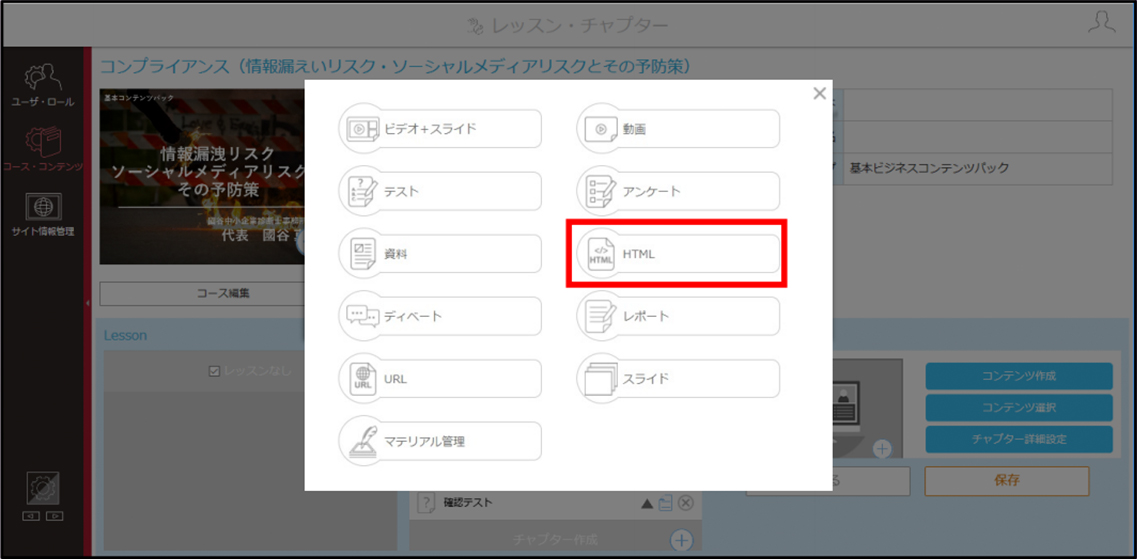The height and width of the screenshot is (559, 1137).
Task: Select the アンケート content option
Action: pyautogui.click(x=678, y=191)
